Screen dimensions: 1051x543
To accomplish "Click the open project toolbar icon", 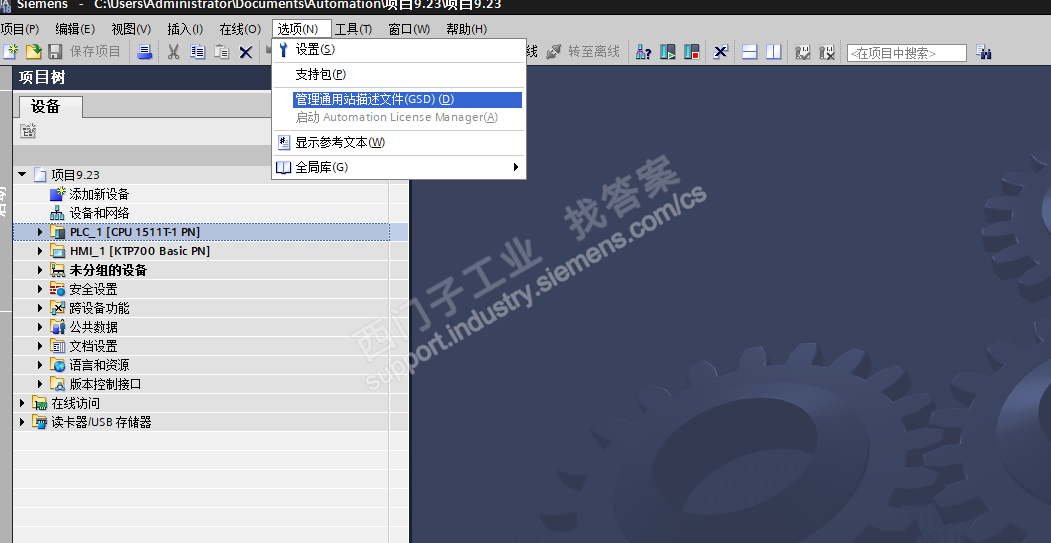I will click(x=33, y=52).
